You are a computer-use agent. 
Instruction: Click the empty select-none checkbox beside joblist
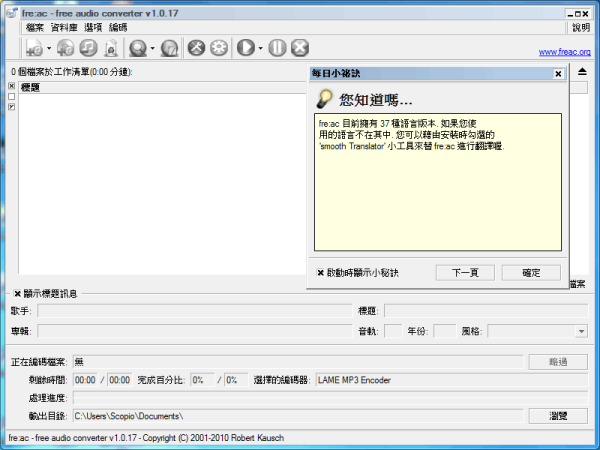(11, 96)
